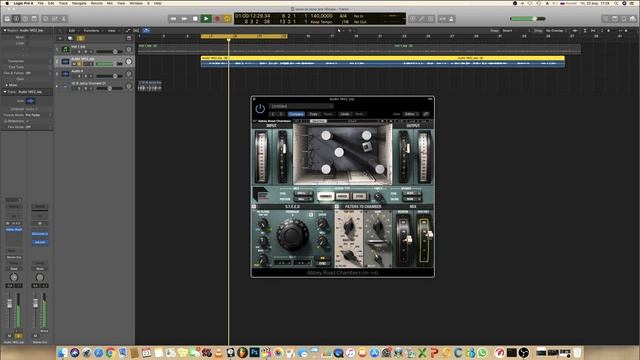Open the Mics type dropdown in plugin
Image resolution: width=640 pixels, height=360 pixels.
click(303, 193)
